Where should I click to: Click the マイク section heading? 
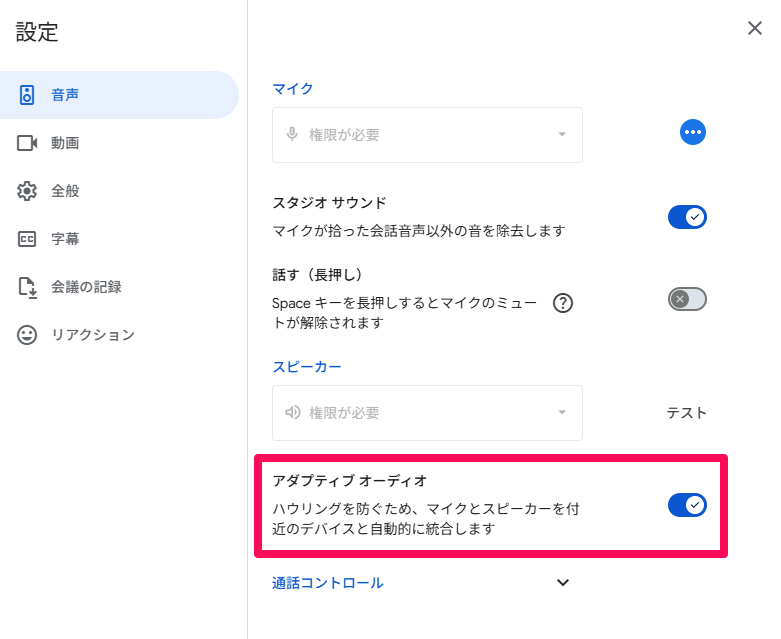coord(293,89)
